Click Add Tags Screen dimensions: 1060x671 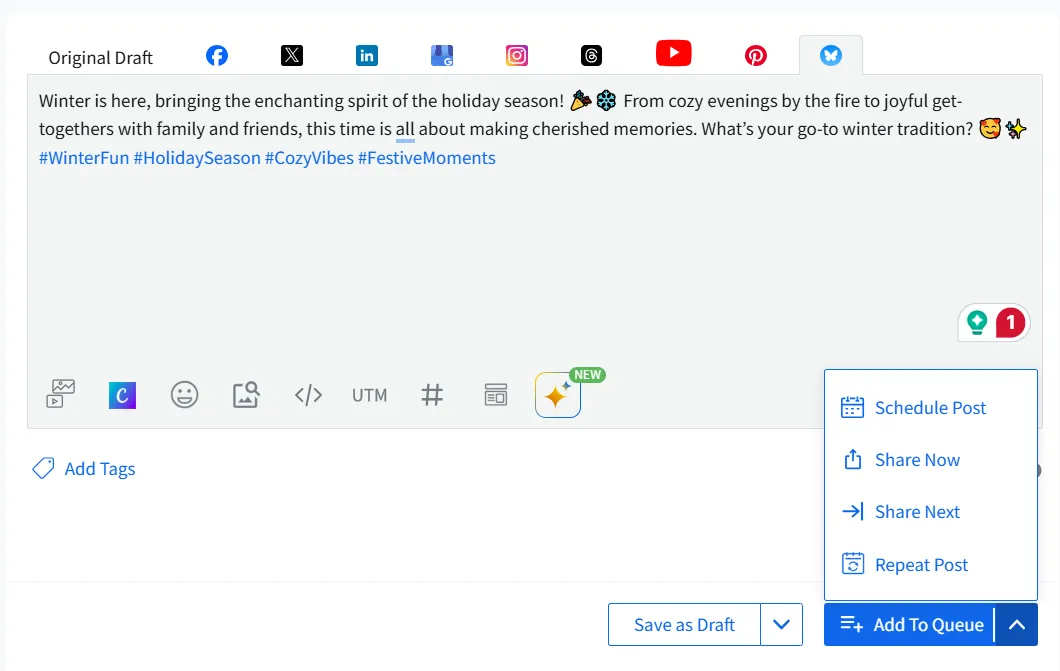[x=84, y=468]
